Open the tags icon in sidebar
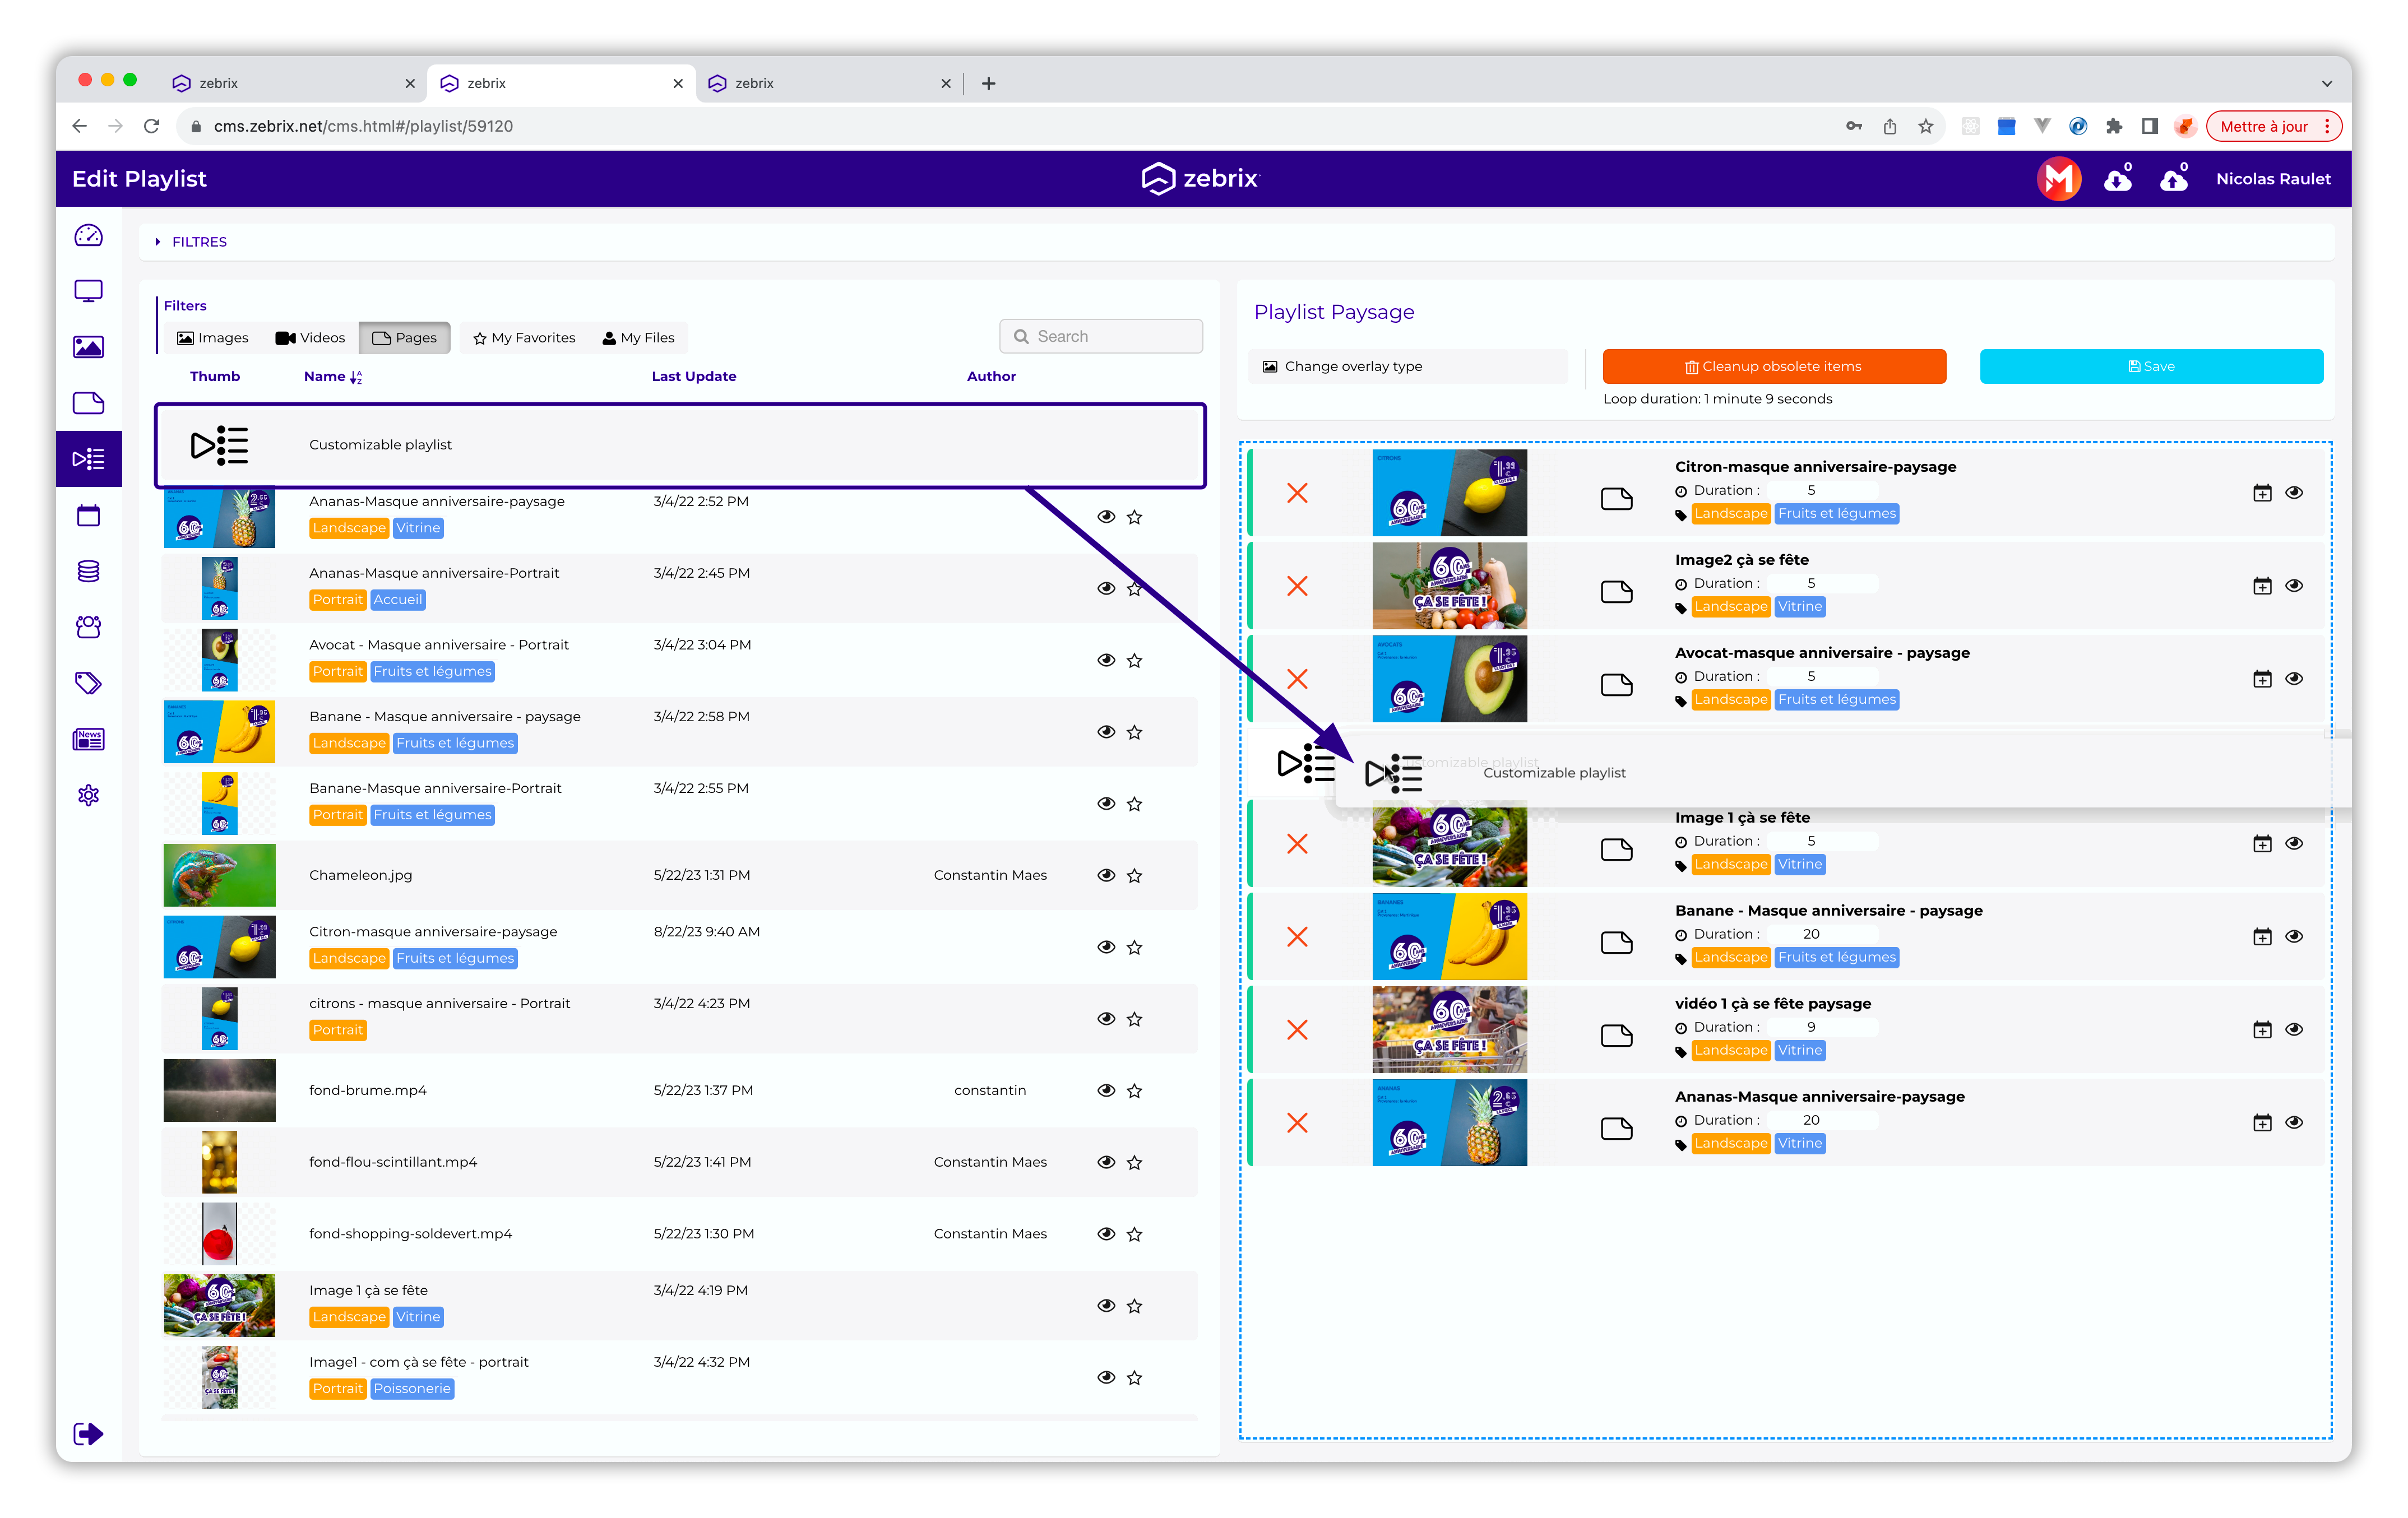The image size is (2408, 1518). pyautogui.click(x=88, y=683)
